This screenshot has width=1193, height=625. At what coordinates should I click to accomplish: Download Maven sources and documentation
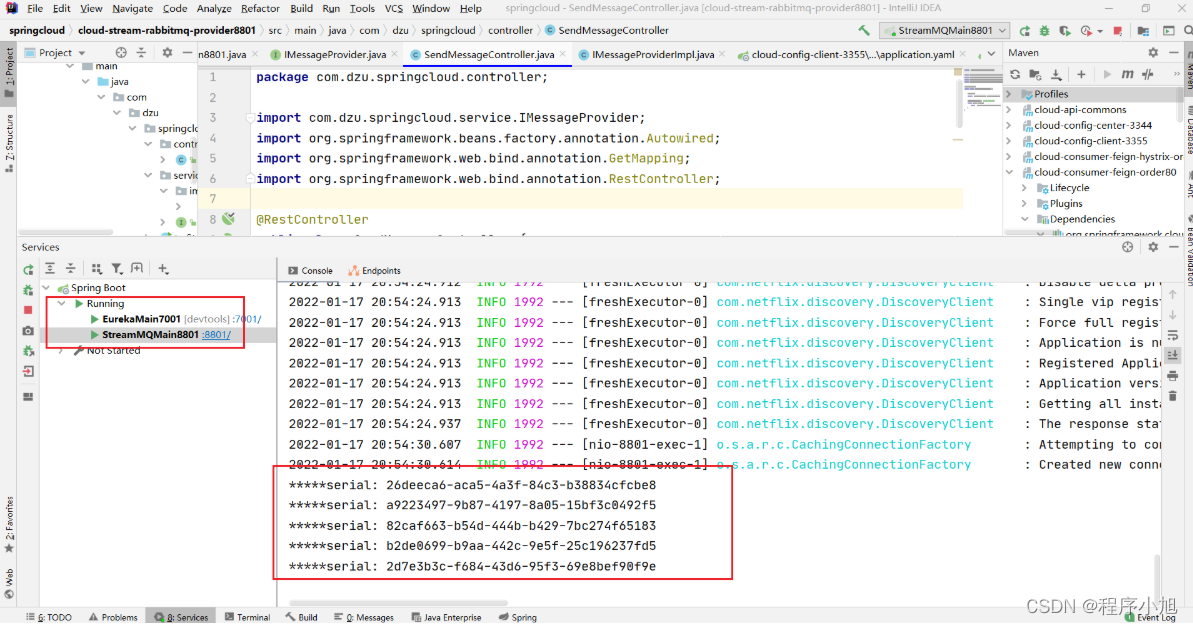(x=1056, y=74)
